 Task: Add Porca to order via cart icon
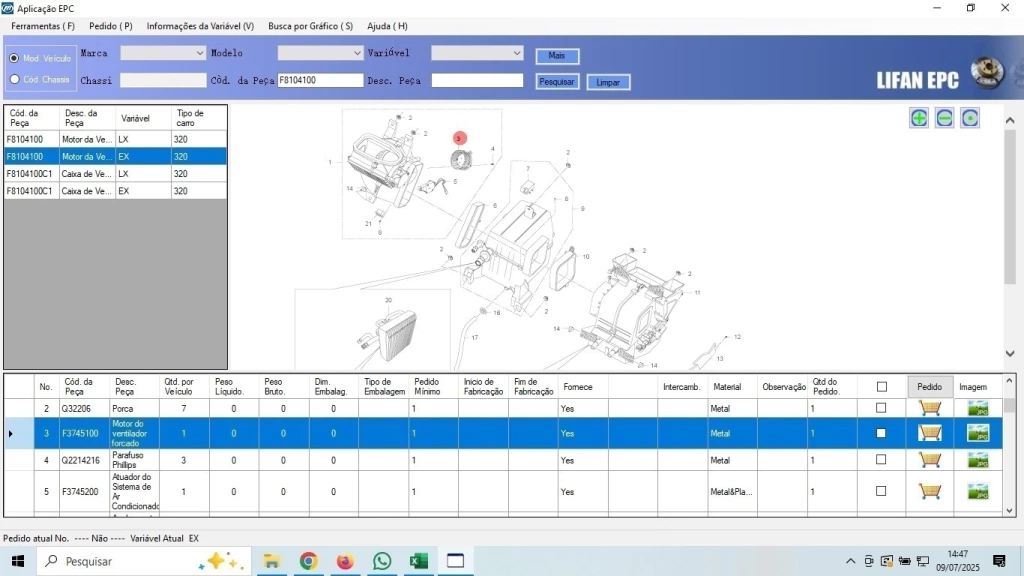coord(930,408)
